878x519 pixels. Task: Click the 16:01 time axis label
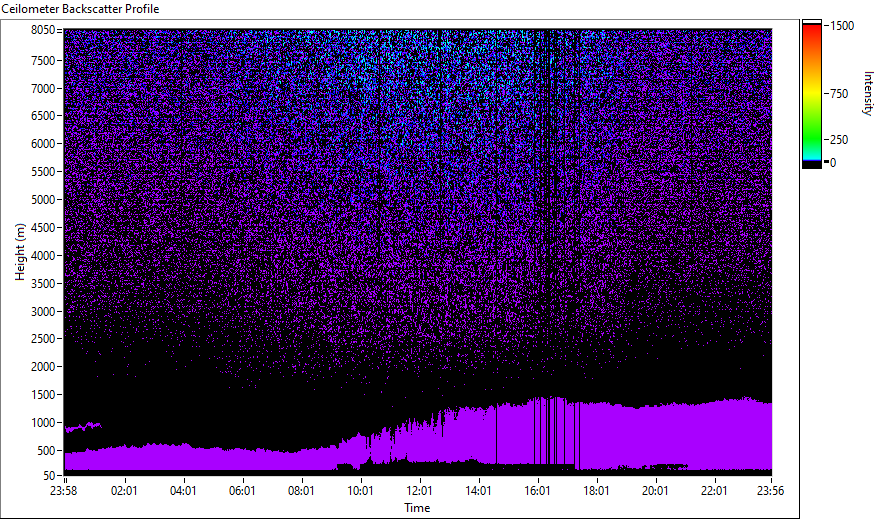(537, 491)
